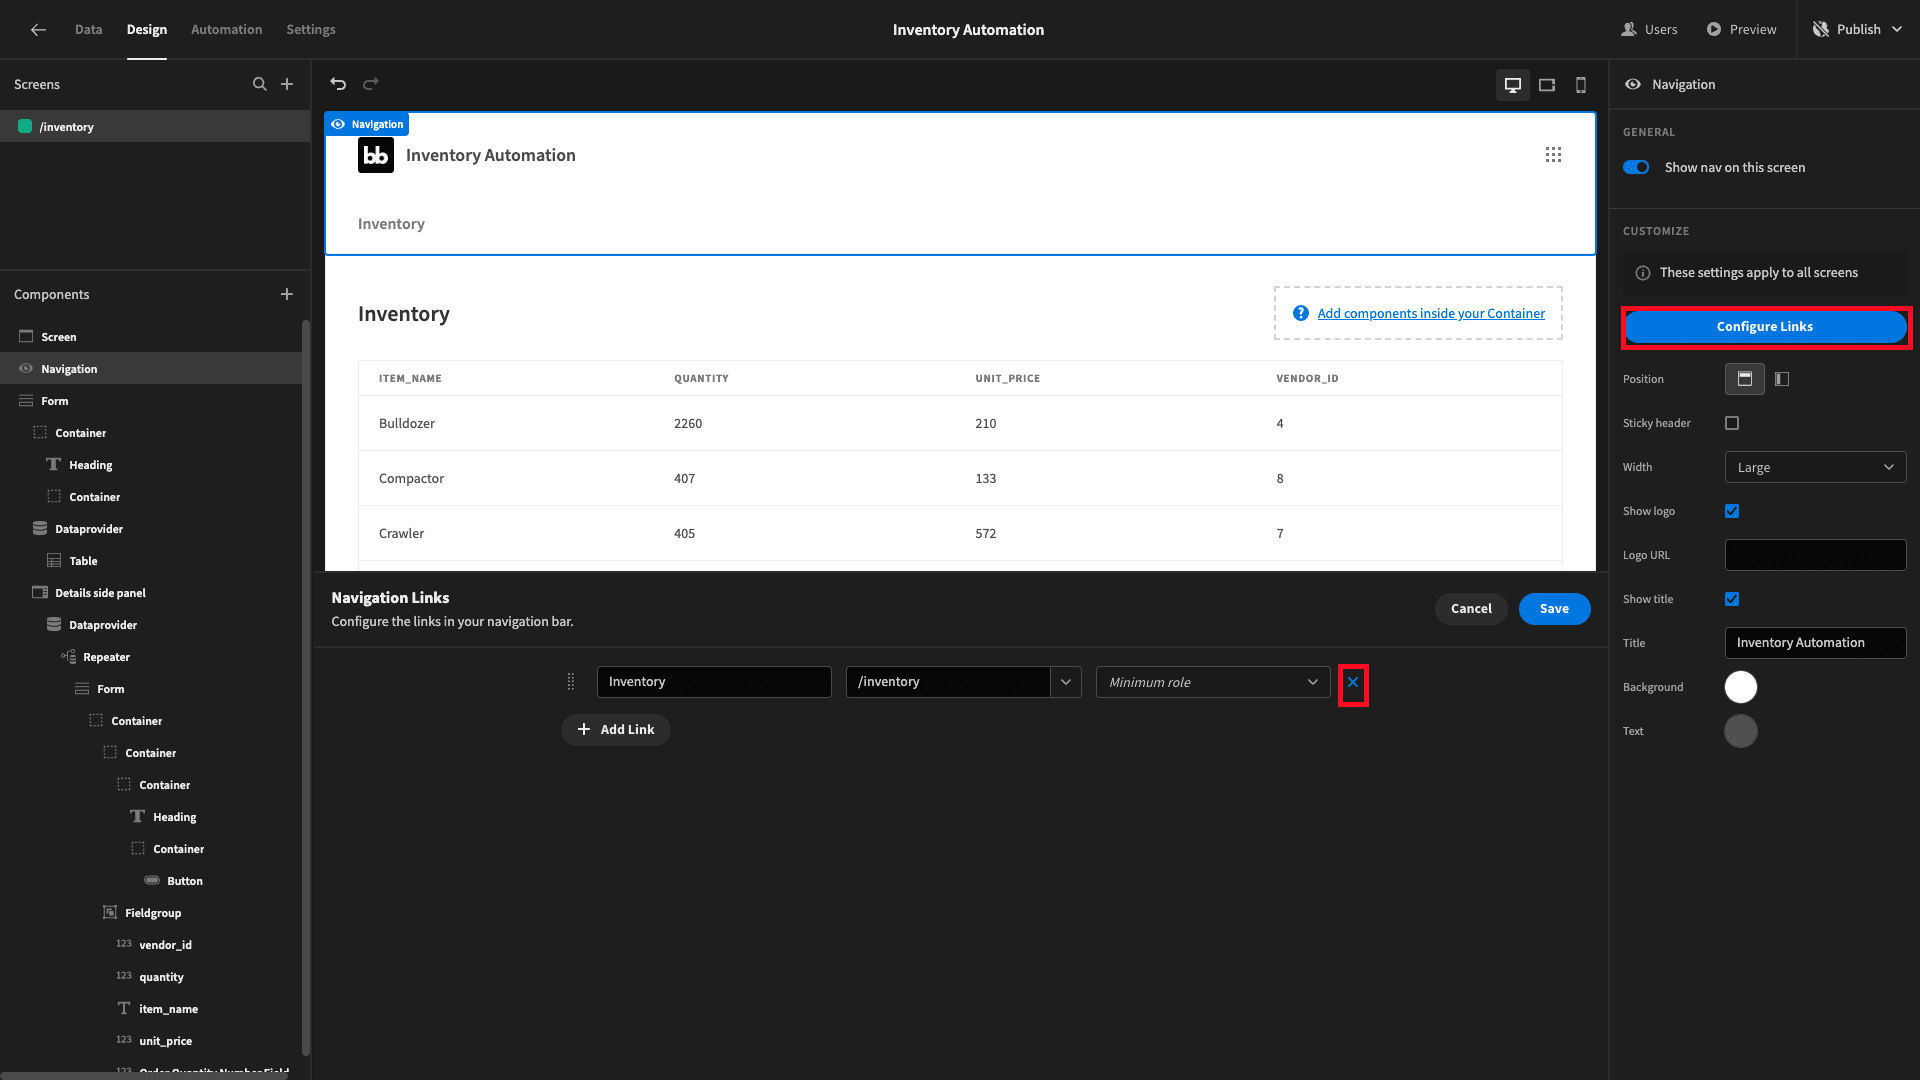Click the Logo URL input field
The width and height of the screenshot is (1920, 1080).
tap(1815, 555)
